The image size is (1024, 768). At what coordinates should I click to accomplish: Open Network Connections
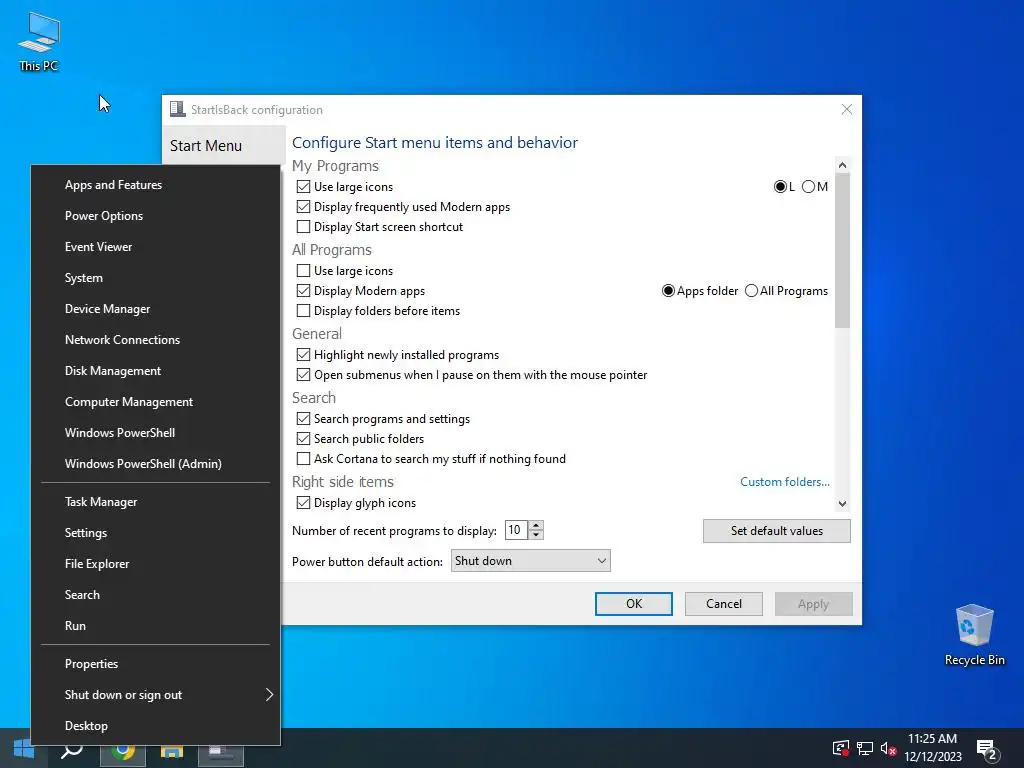point(157,340)
